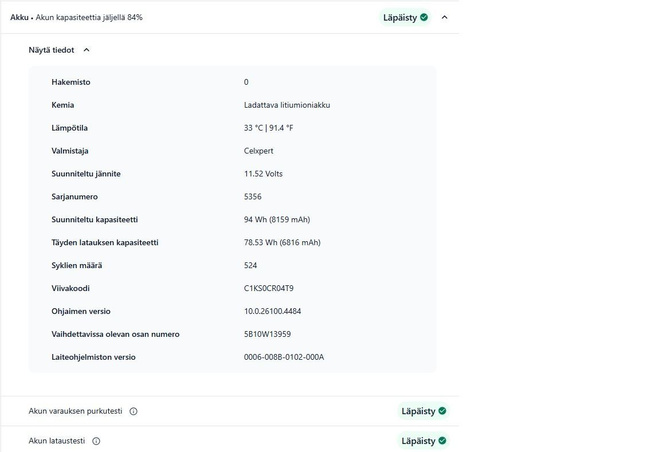Click the barcode value C1KS0CR04T9
This screenshot has width=660, height=452.
click(x=269, y=288)
